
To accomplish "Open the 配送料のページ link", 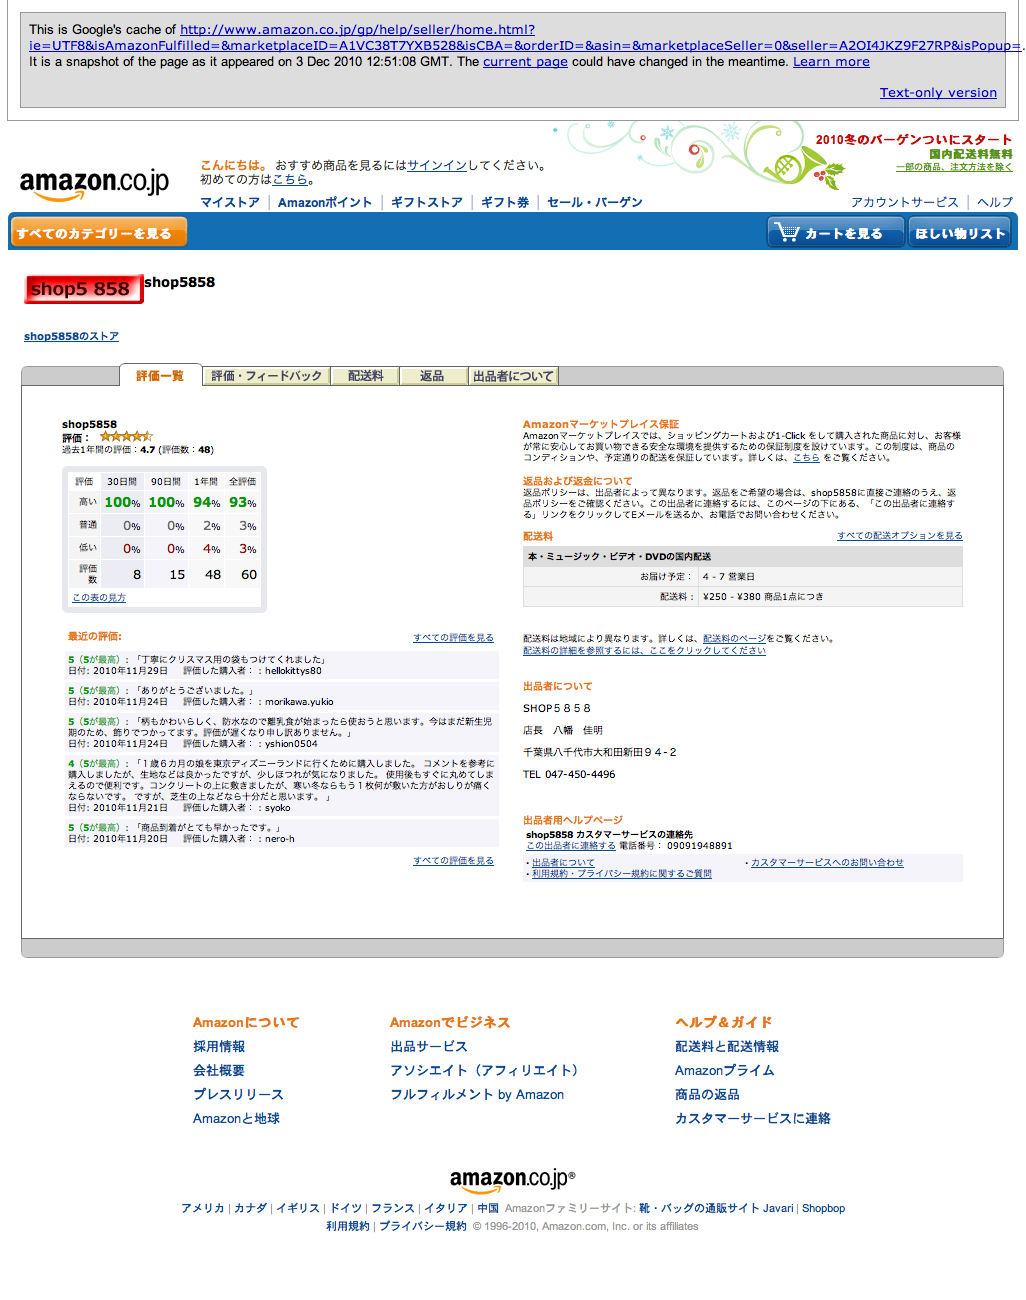I will click(x=735, y=638).
